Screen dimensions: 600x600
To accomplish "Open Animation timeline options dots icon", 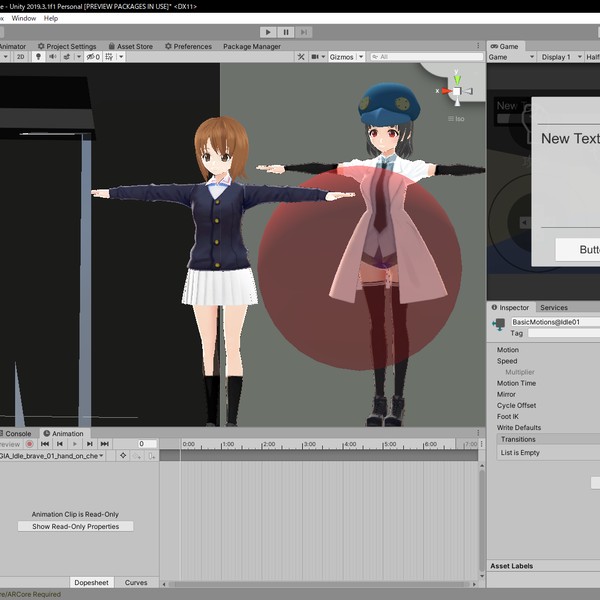I will [482, 444].
